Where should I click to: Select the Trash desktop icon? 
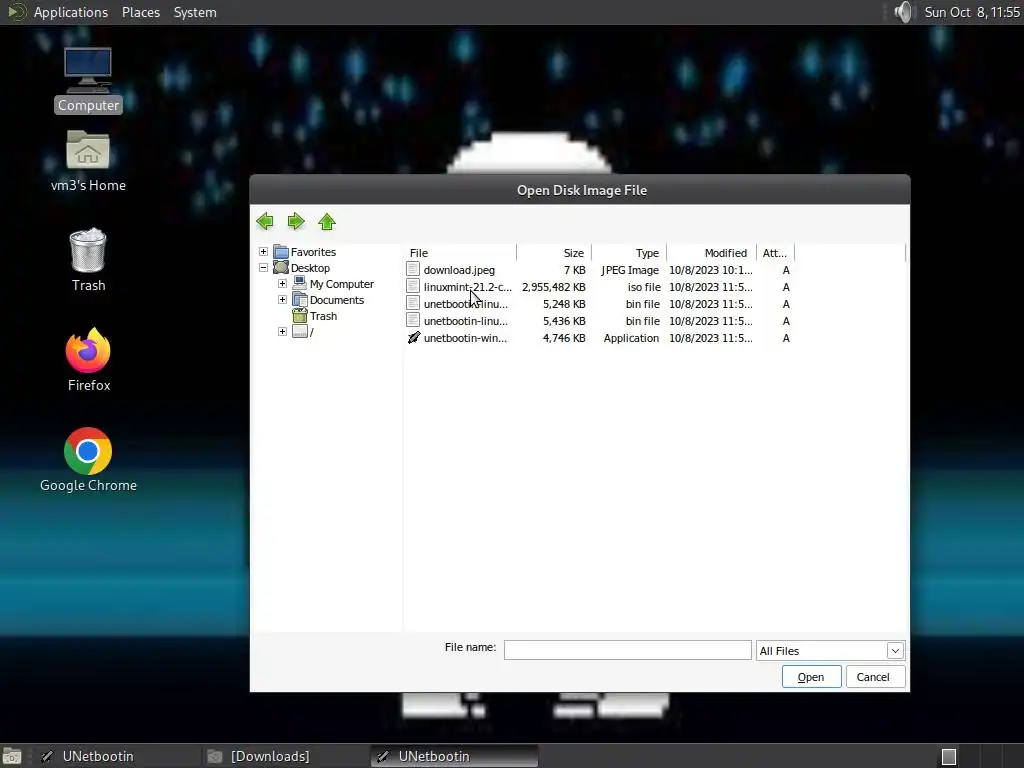[88, 259]
